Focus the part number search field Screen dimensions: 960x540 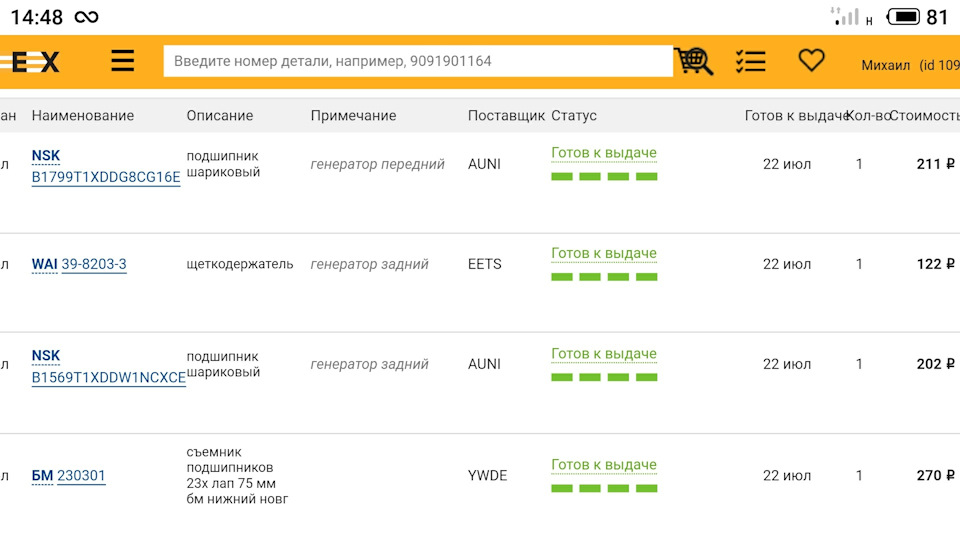418,61
